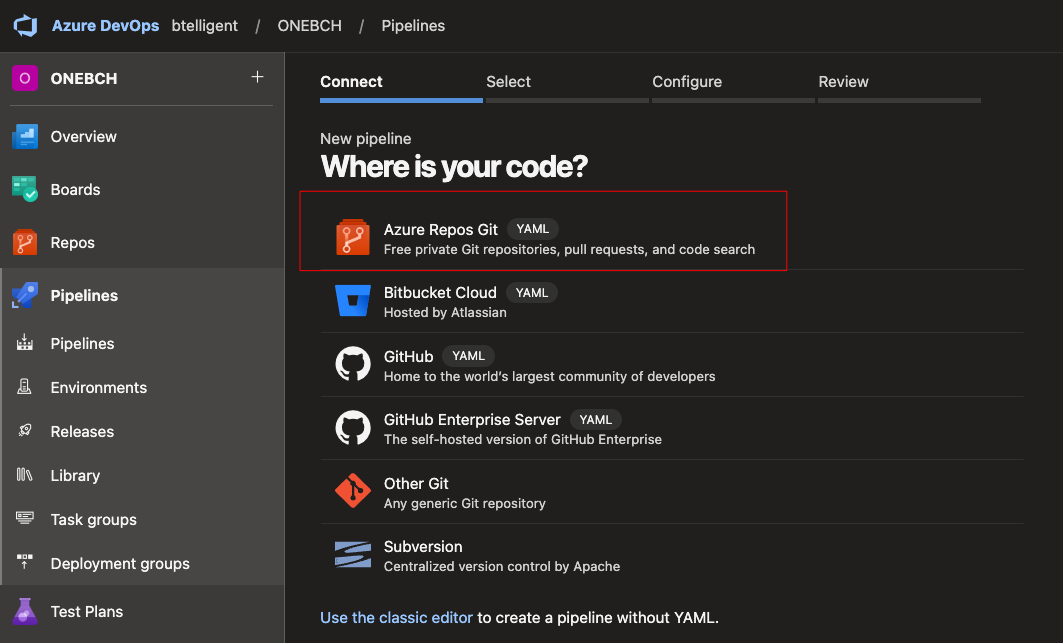Open the Repos sidebar icon
Image resolution: width=1063 pixels, height=643 pixels.
click(x=25, y=243)
